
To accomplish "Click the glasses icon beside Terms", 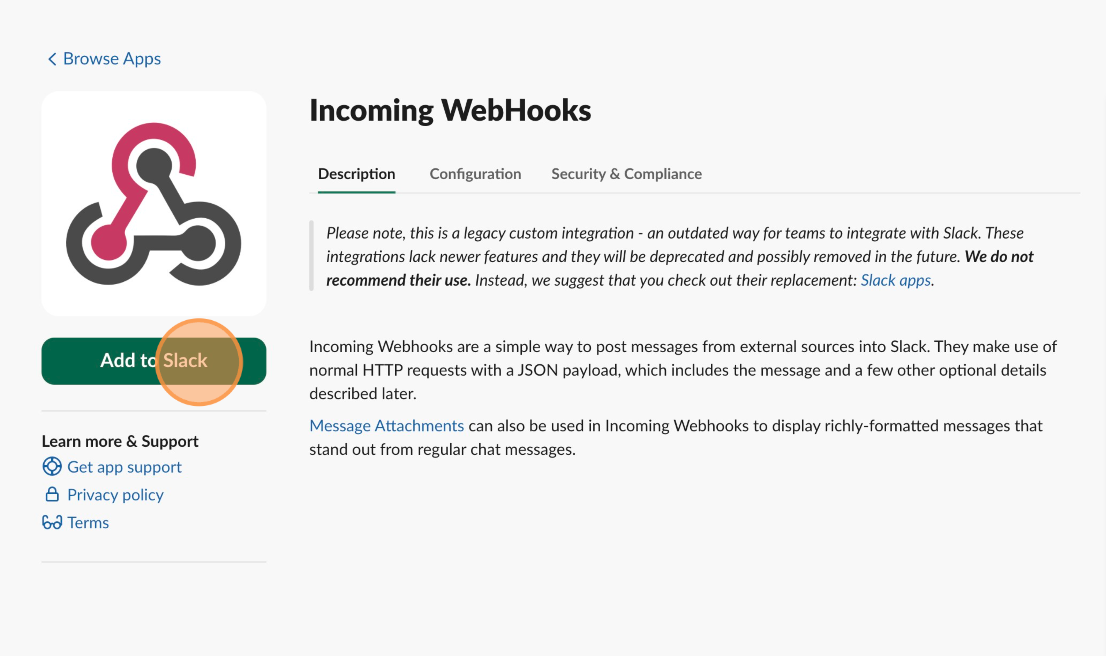I will click(x=52, y=523).
